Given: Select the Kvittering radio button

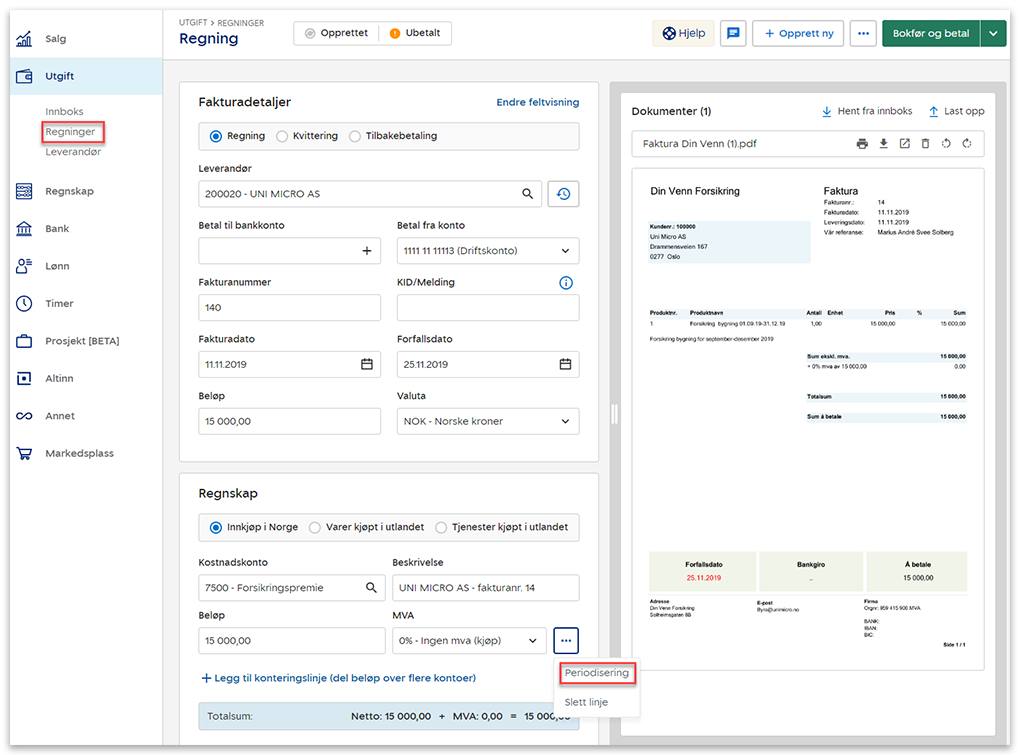Looking at the screenshot, I should (x=282, y=136).
